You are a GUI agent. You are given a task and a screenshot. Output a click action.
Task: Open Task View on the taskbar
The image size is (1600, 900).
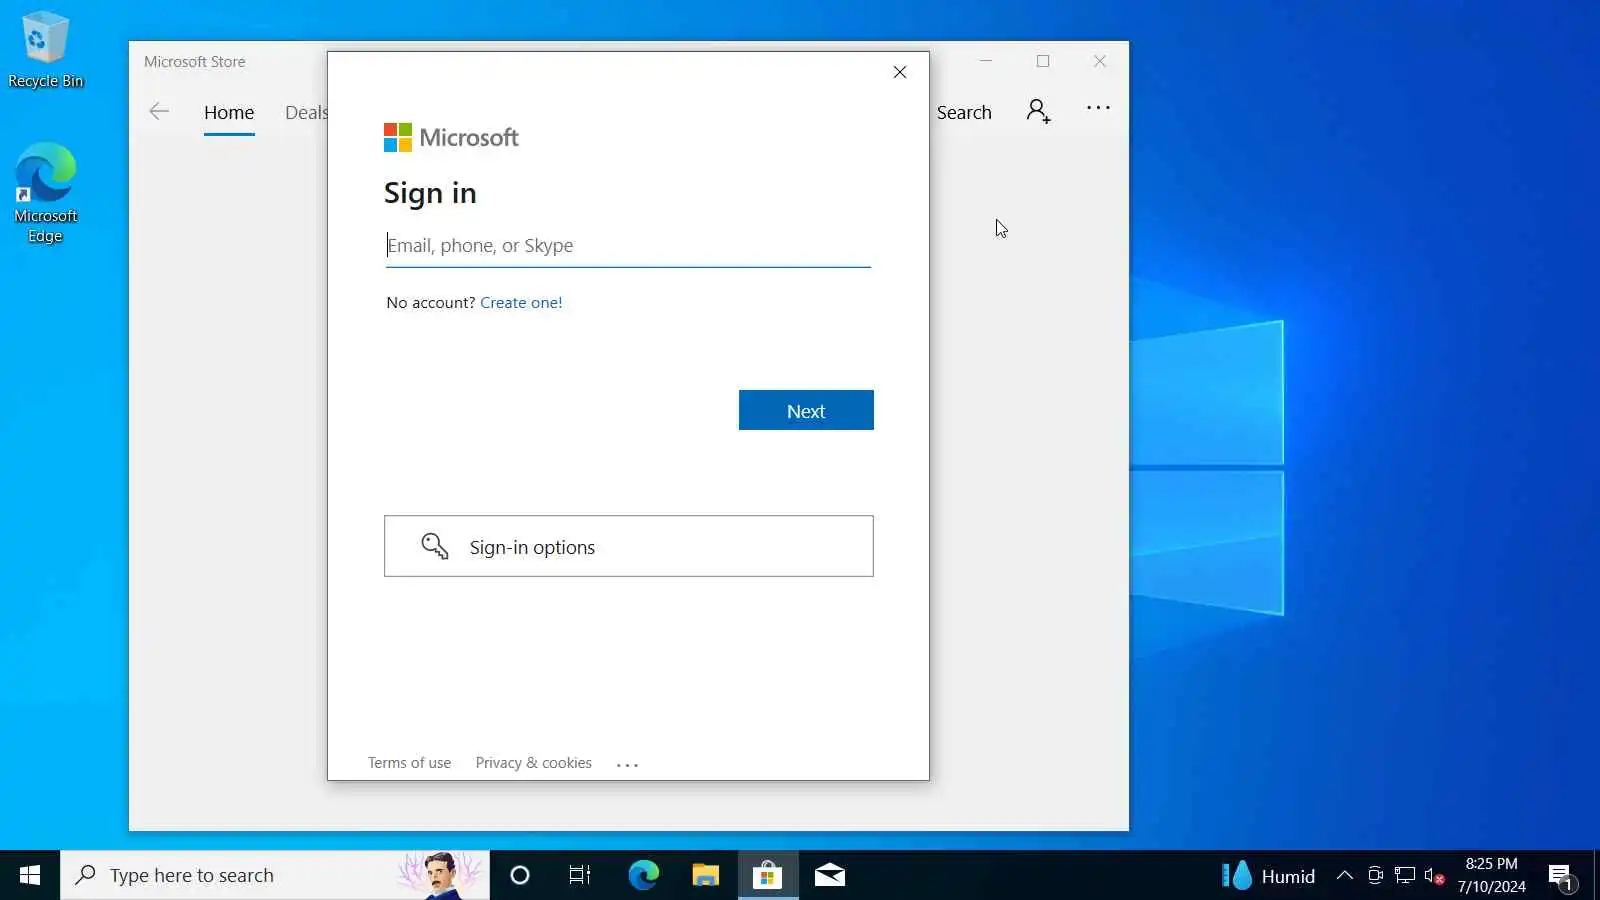pyautogui.click(x=580, y=875)
